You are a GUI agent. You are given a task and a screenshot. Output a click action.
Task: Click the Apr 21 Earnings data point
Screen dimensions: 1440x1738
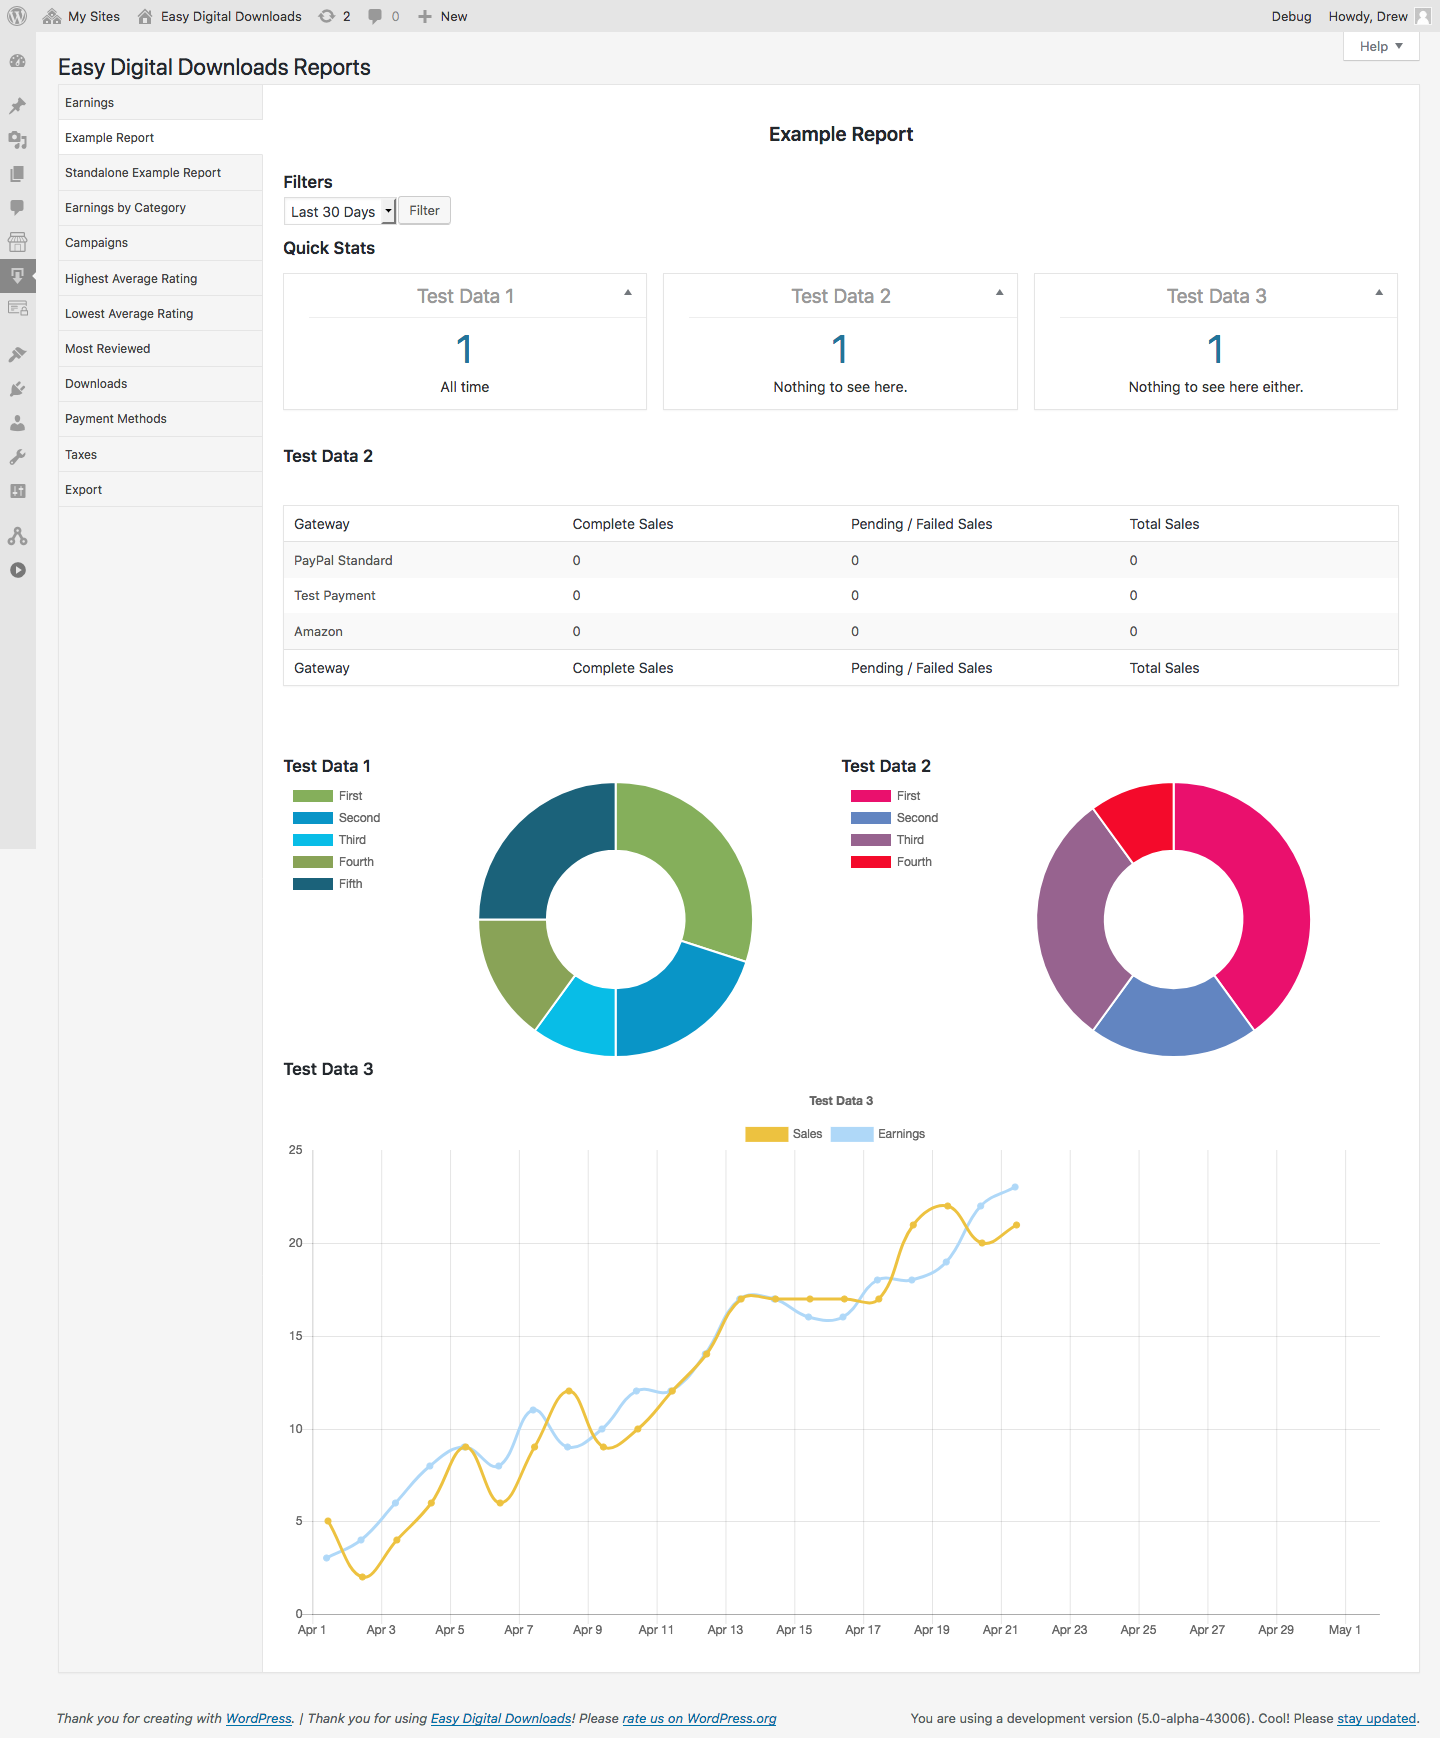pos(1015,1187)
